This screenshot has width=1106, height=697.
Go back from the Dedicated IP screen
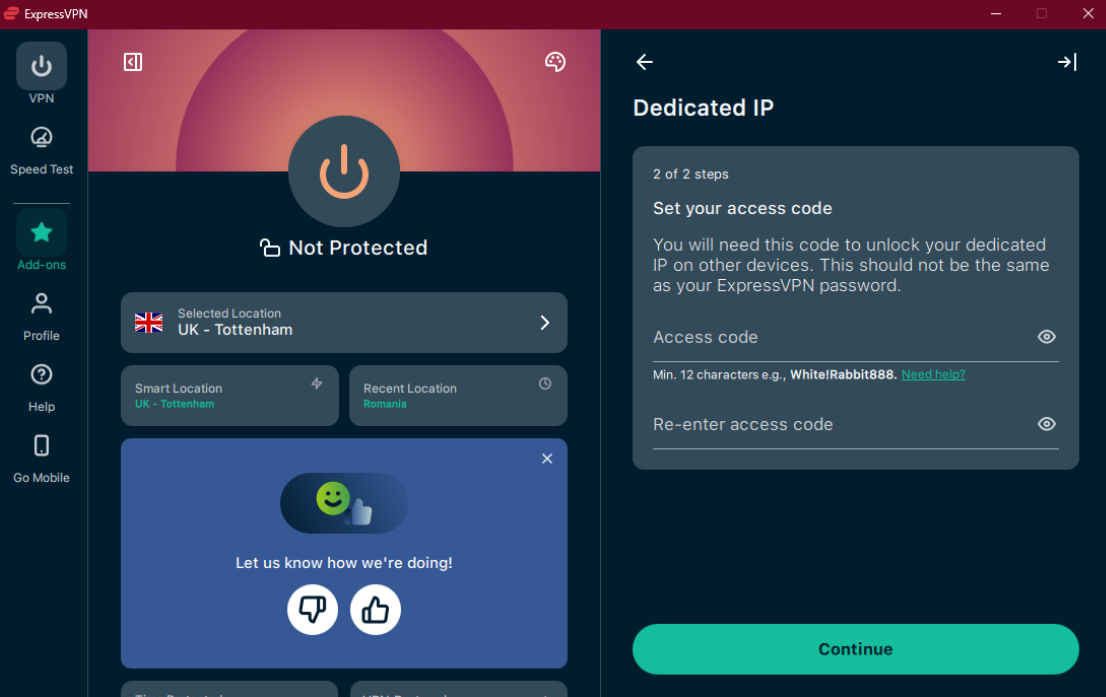(645, 62)
